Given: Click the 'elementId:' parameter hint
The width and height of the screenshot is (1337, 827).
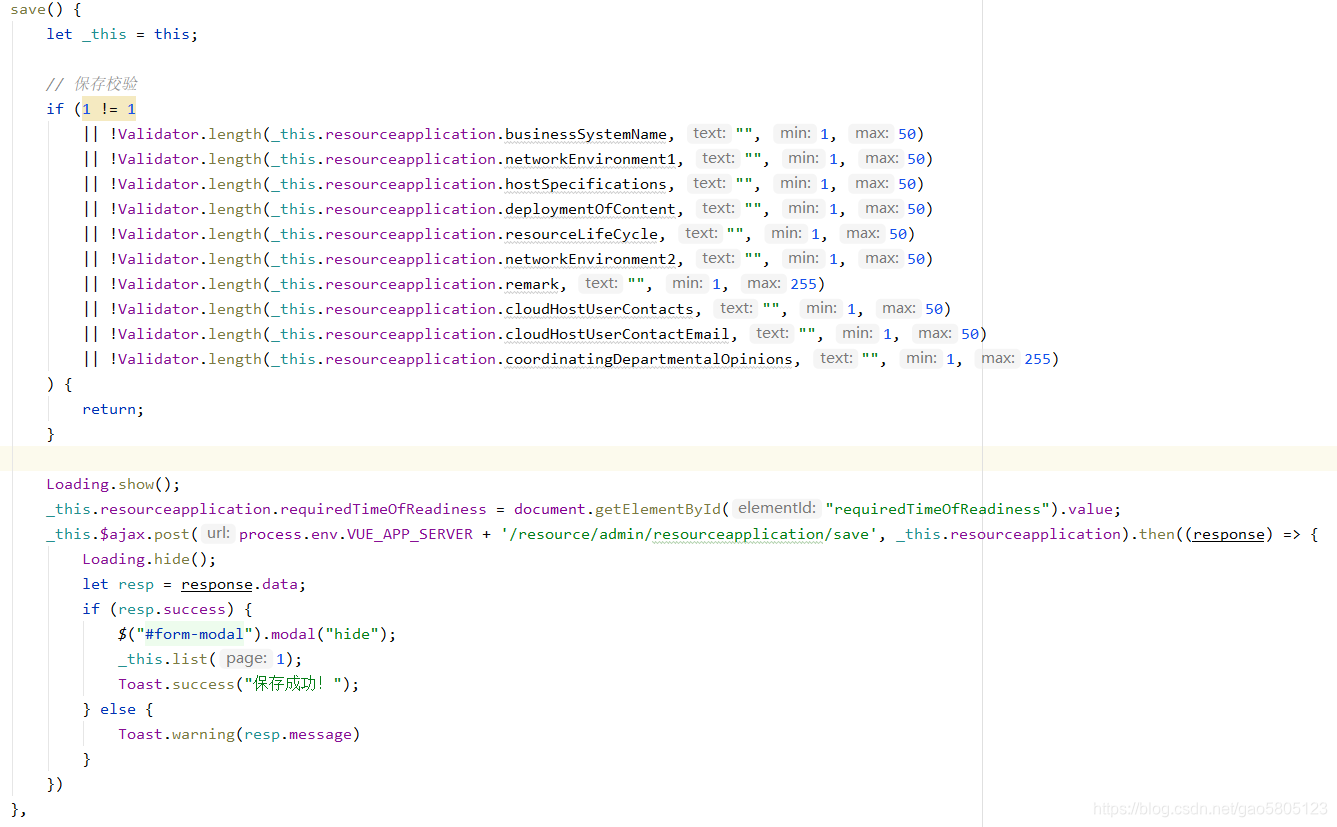Looking at the screenshot, I should (x=776, y=508).
